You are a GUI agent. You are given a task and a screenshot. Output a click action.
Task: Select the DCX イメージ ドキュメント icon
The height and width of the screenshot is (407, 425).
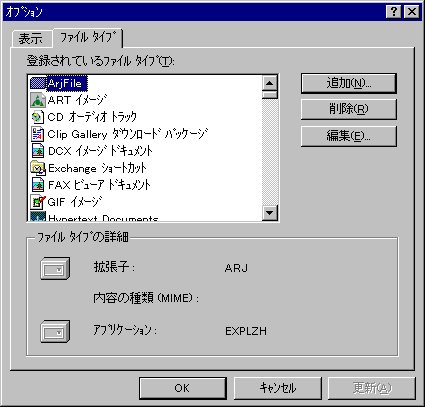pyautogui.click(x=38, y=151)
